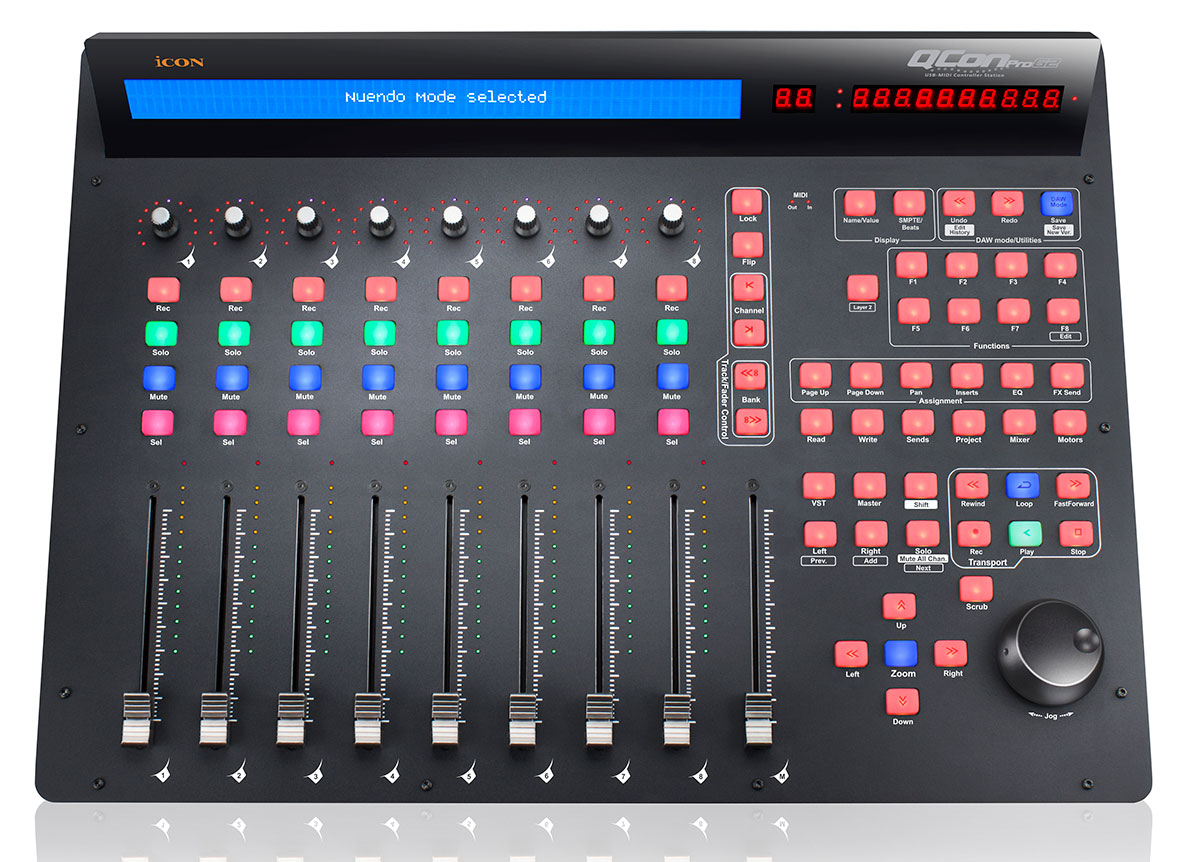Click the F4 function button
Image resolution: width=1189 pixels, height=862 pixels.
[x=1060, y=265]
